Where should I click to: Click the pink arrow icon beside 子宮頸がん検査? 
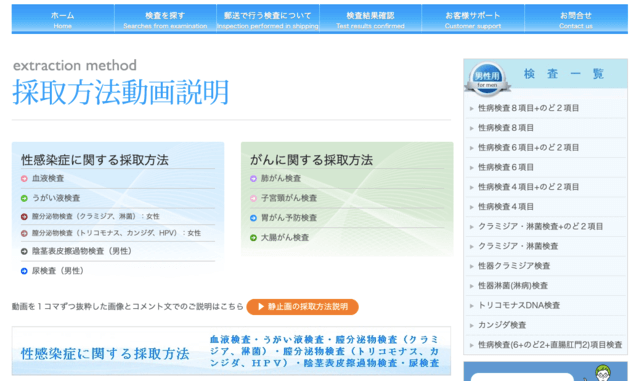click(x=253, y=198)
